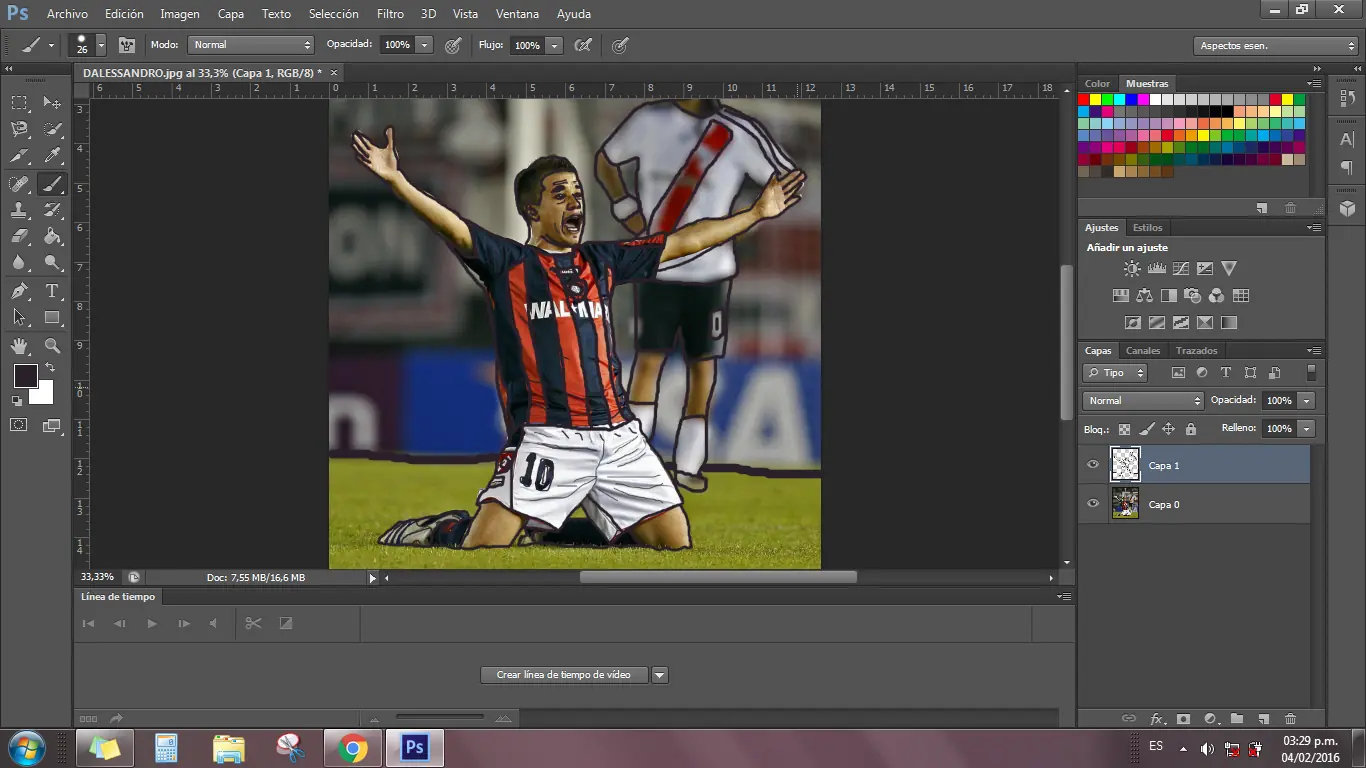Toggle lock transparent pixels in Bloq.
Viewport: 1366px width, 768px height.
coord(1124,429)
